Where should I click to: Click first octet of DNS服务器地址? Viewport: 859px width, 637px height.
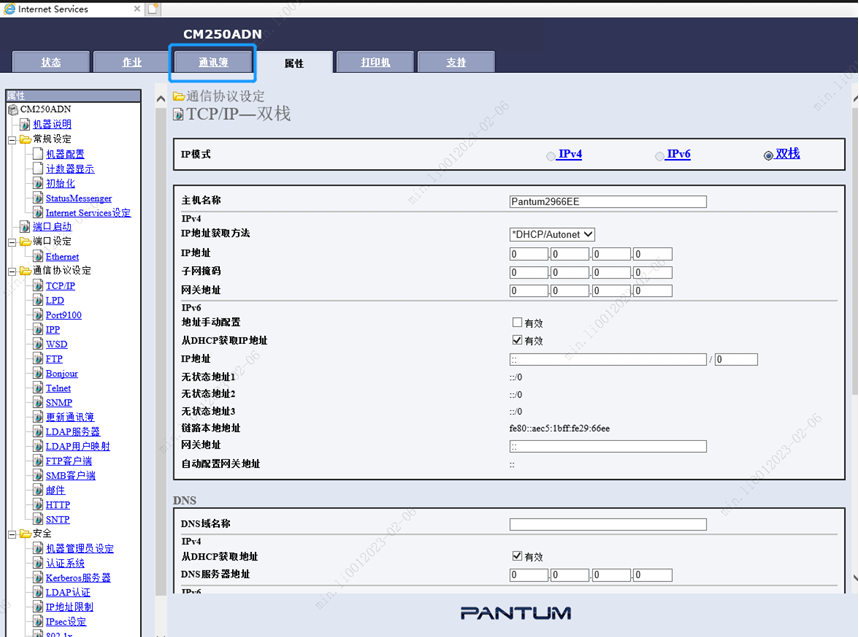[x=529, y=575]
